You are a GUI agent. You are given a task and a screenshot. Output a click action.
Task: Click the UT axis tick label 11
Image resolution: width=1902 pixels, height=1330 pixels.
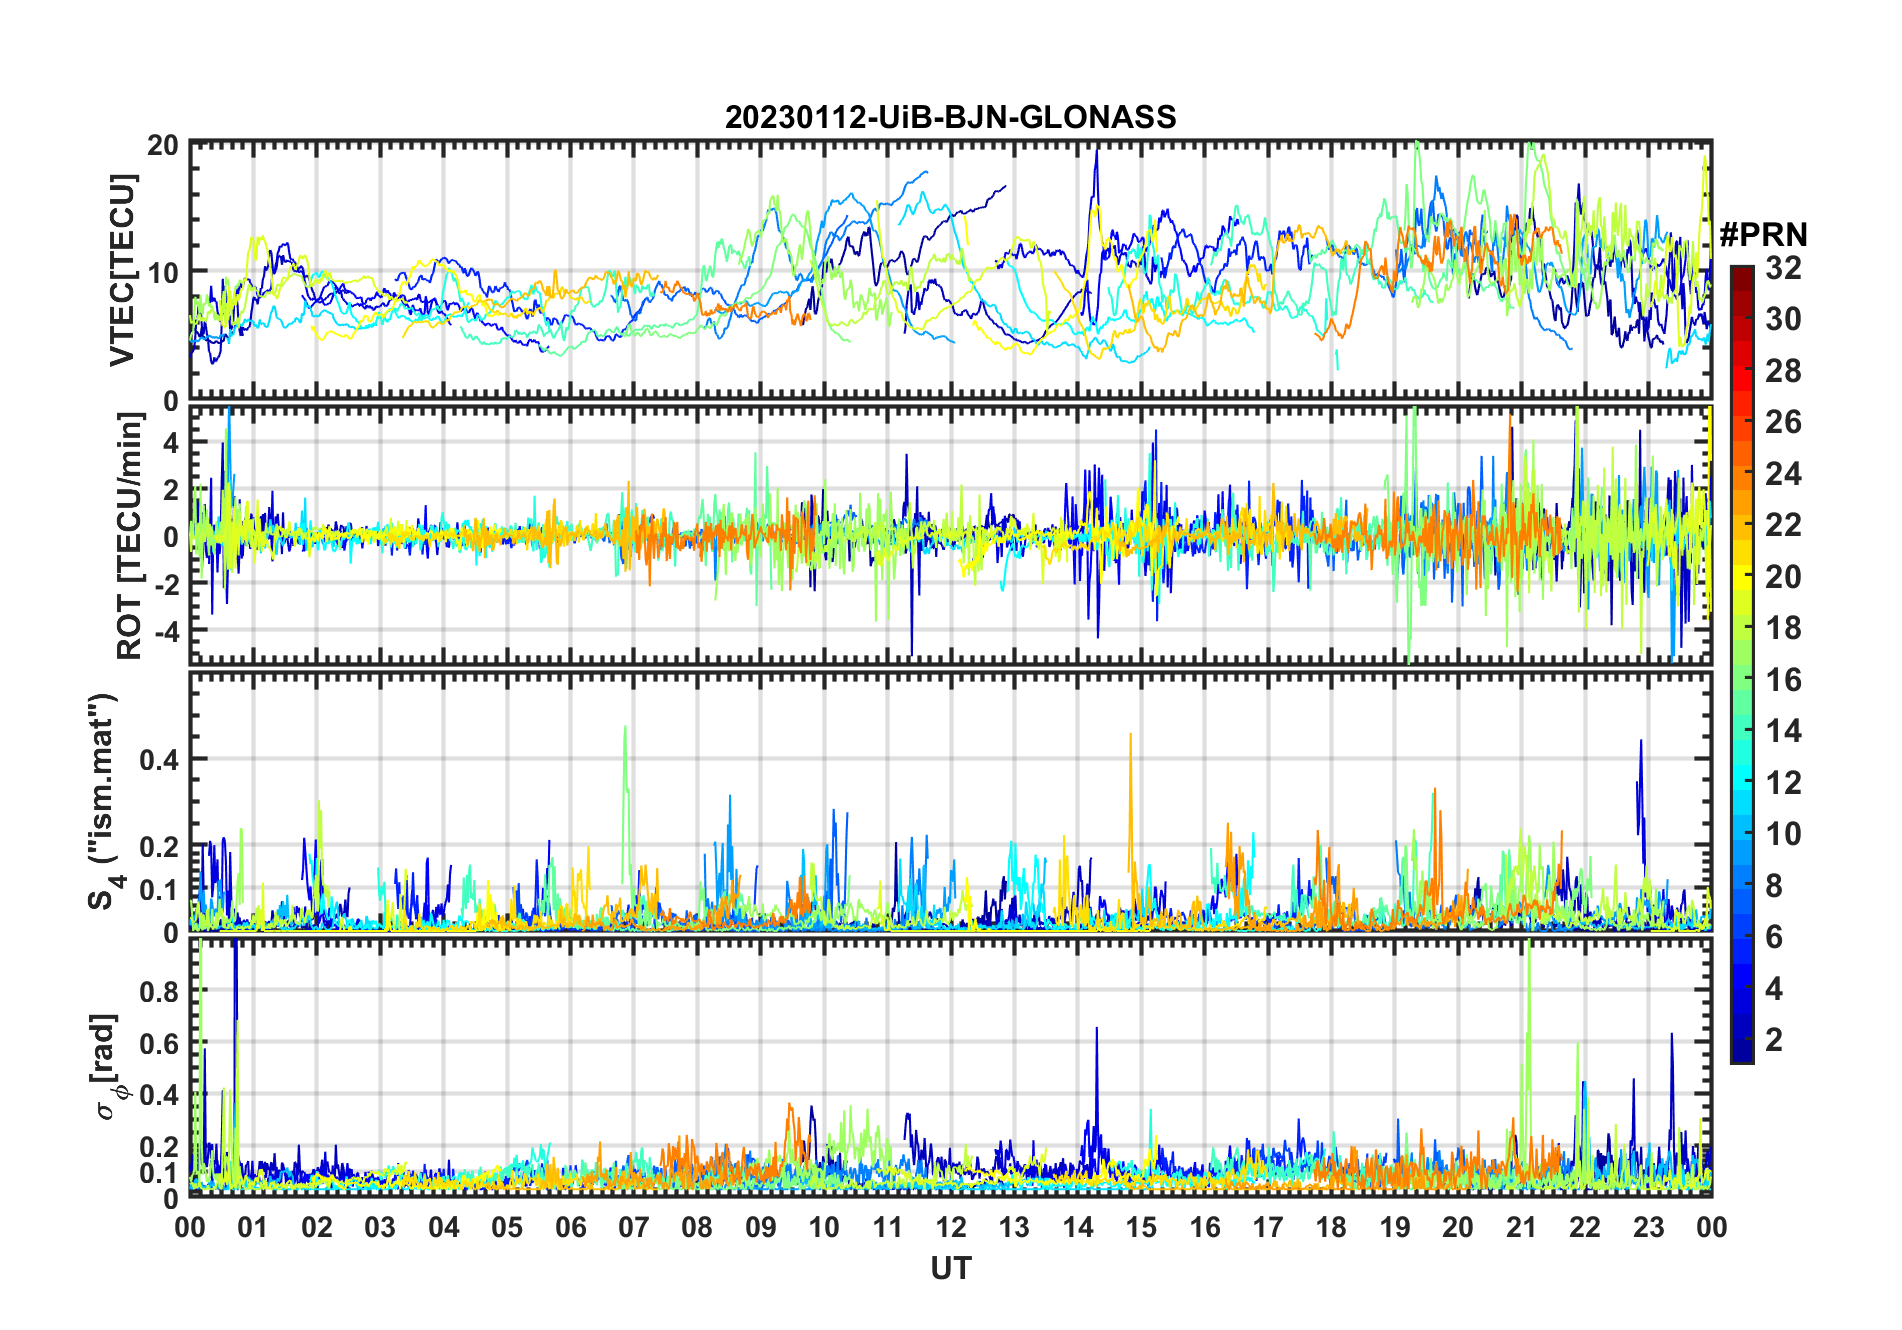tap(888, 1227)
